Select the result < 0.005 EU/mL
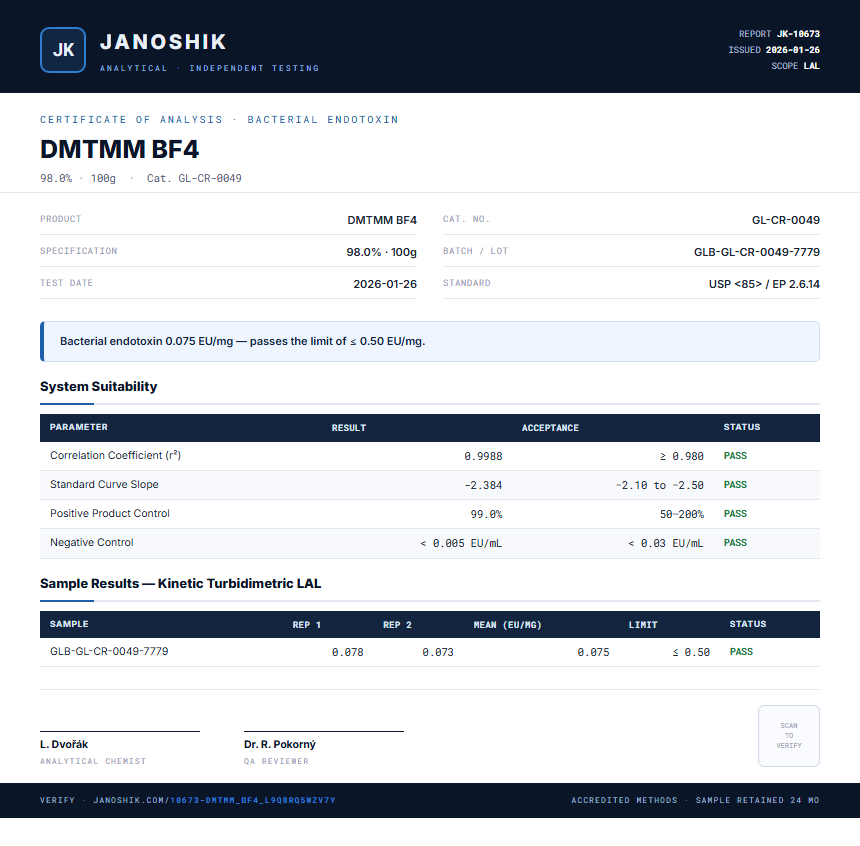The image size is (860, 846). (x=461, y=543)
